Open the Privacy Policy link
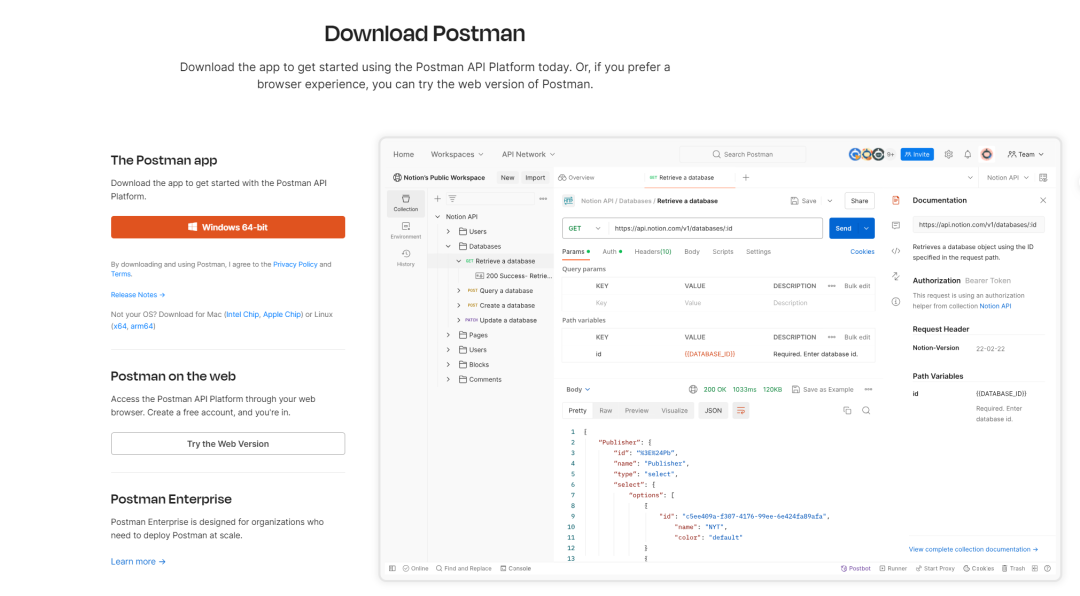The image size is (1080, 596). [295, 265]
